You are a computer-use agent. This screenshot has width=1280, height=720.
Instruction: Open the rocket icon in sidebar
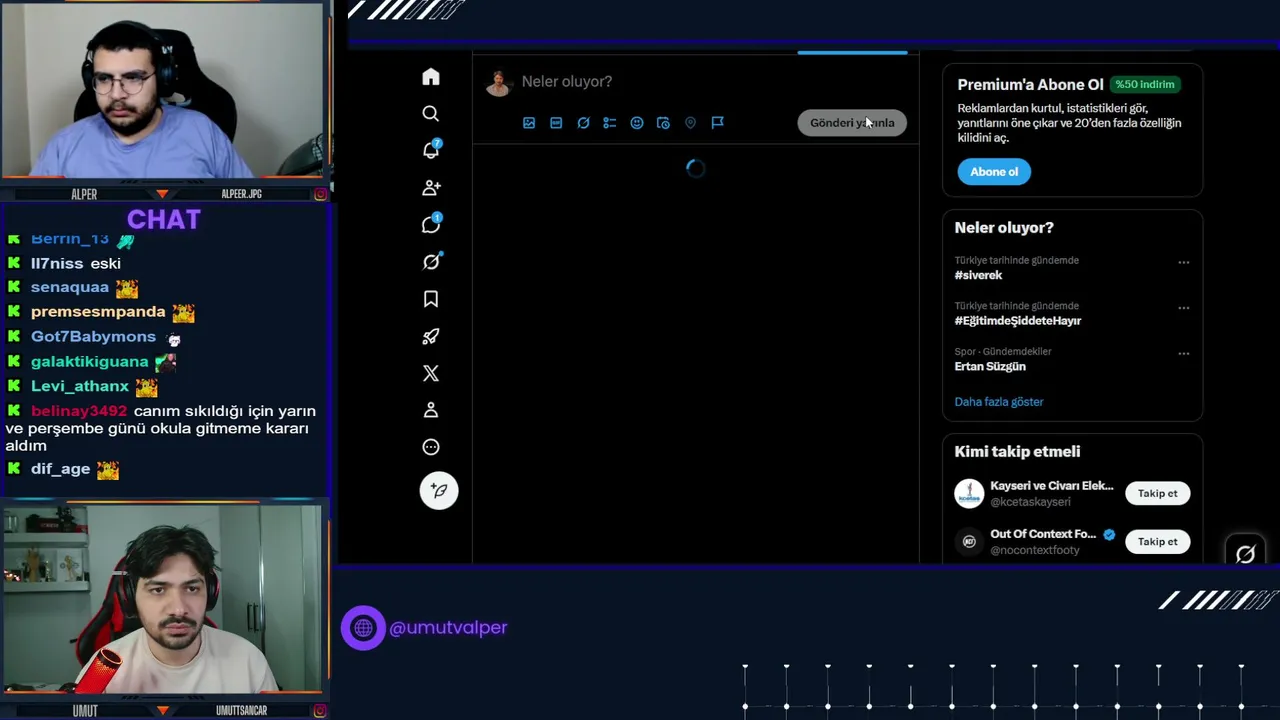[431, 336]
